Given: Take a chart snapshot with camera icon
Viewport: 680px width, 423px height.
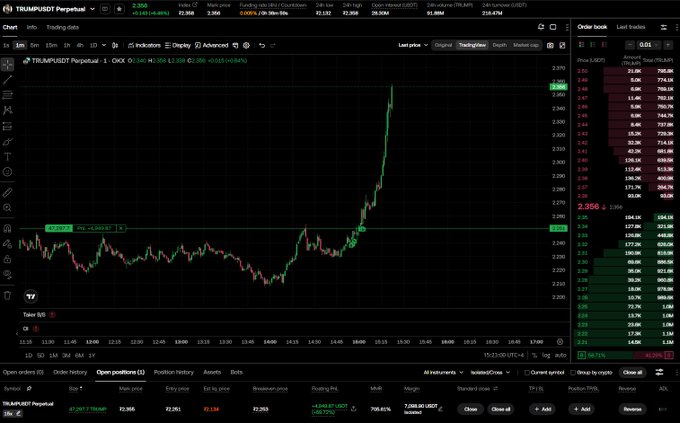Looking at the screenshot, I should pyautogui.click(x=550, y=45).
